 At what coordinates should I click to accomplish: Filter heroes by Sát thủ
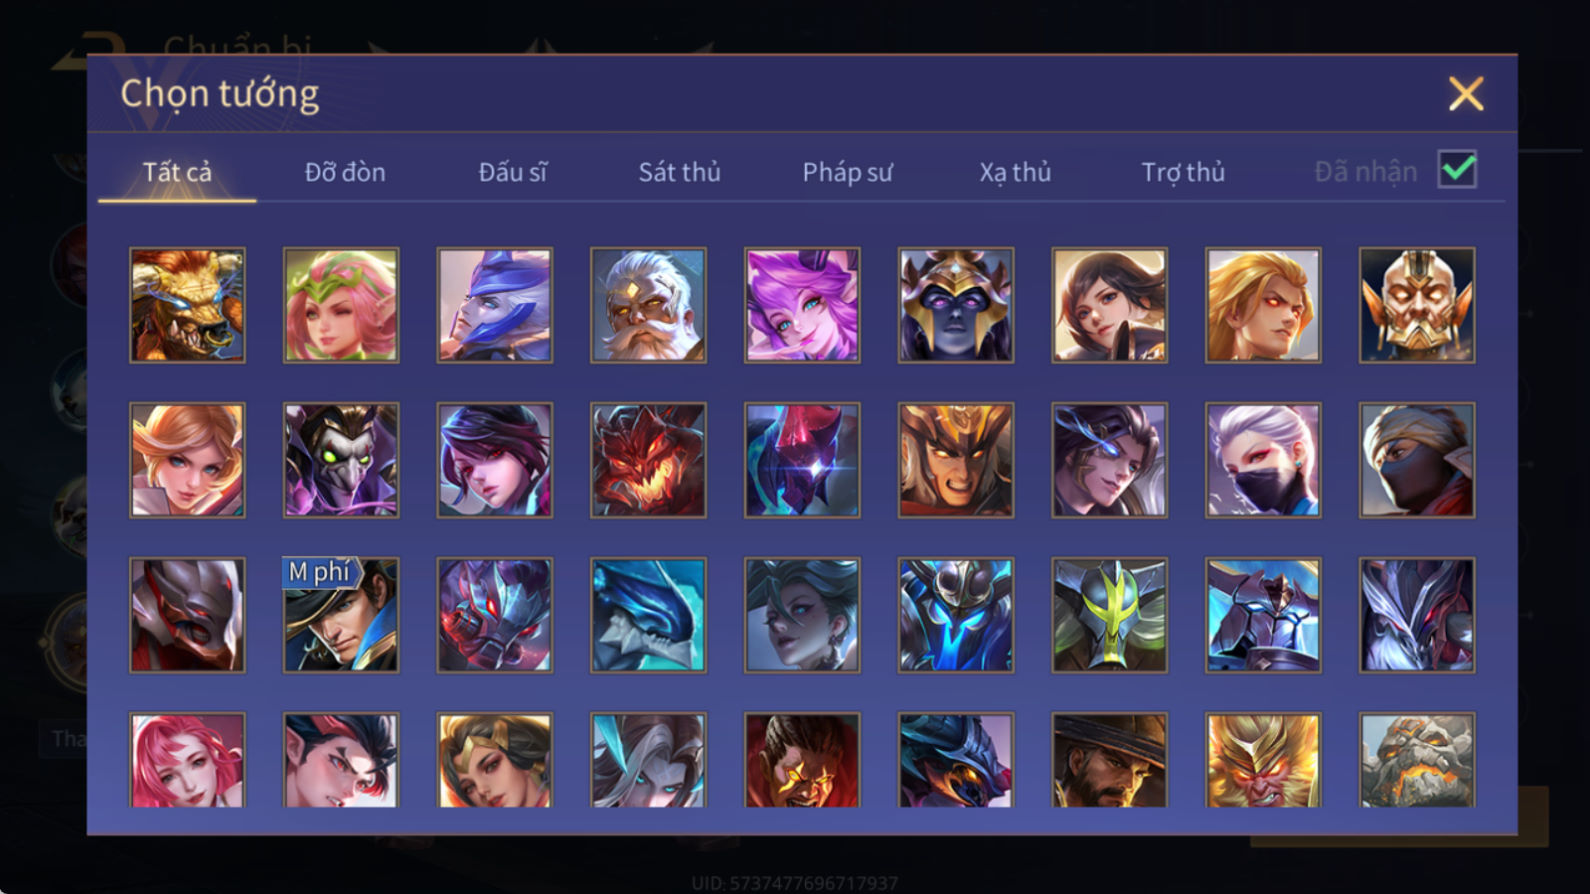(679, 172)
